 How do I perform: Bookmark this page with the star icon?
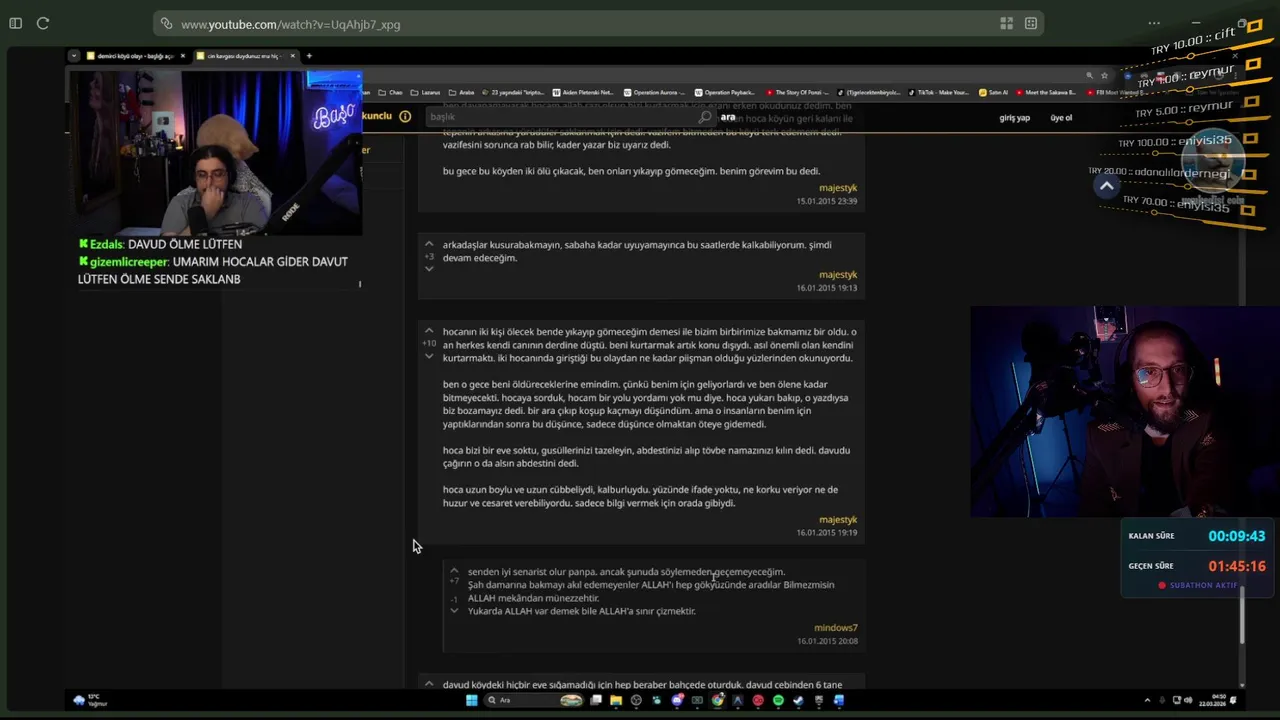1104,75
